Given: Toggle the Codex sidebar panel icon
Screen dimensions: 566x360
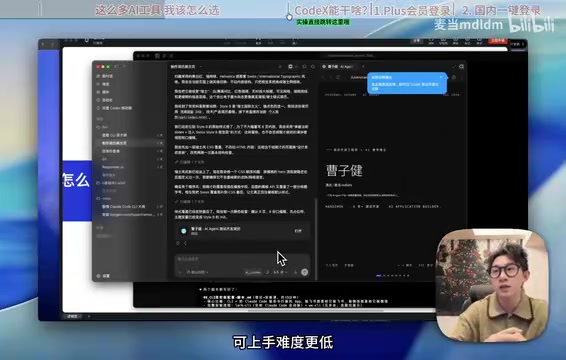Looking at the screenshot, I should pos(116,67).
